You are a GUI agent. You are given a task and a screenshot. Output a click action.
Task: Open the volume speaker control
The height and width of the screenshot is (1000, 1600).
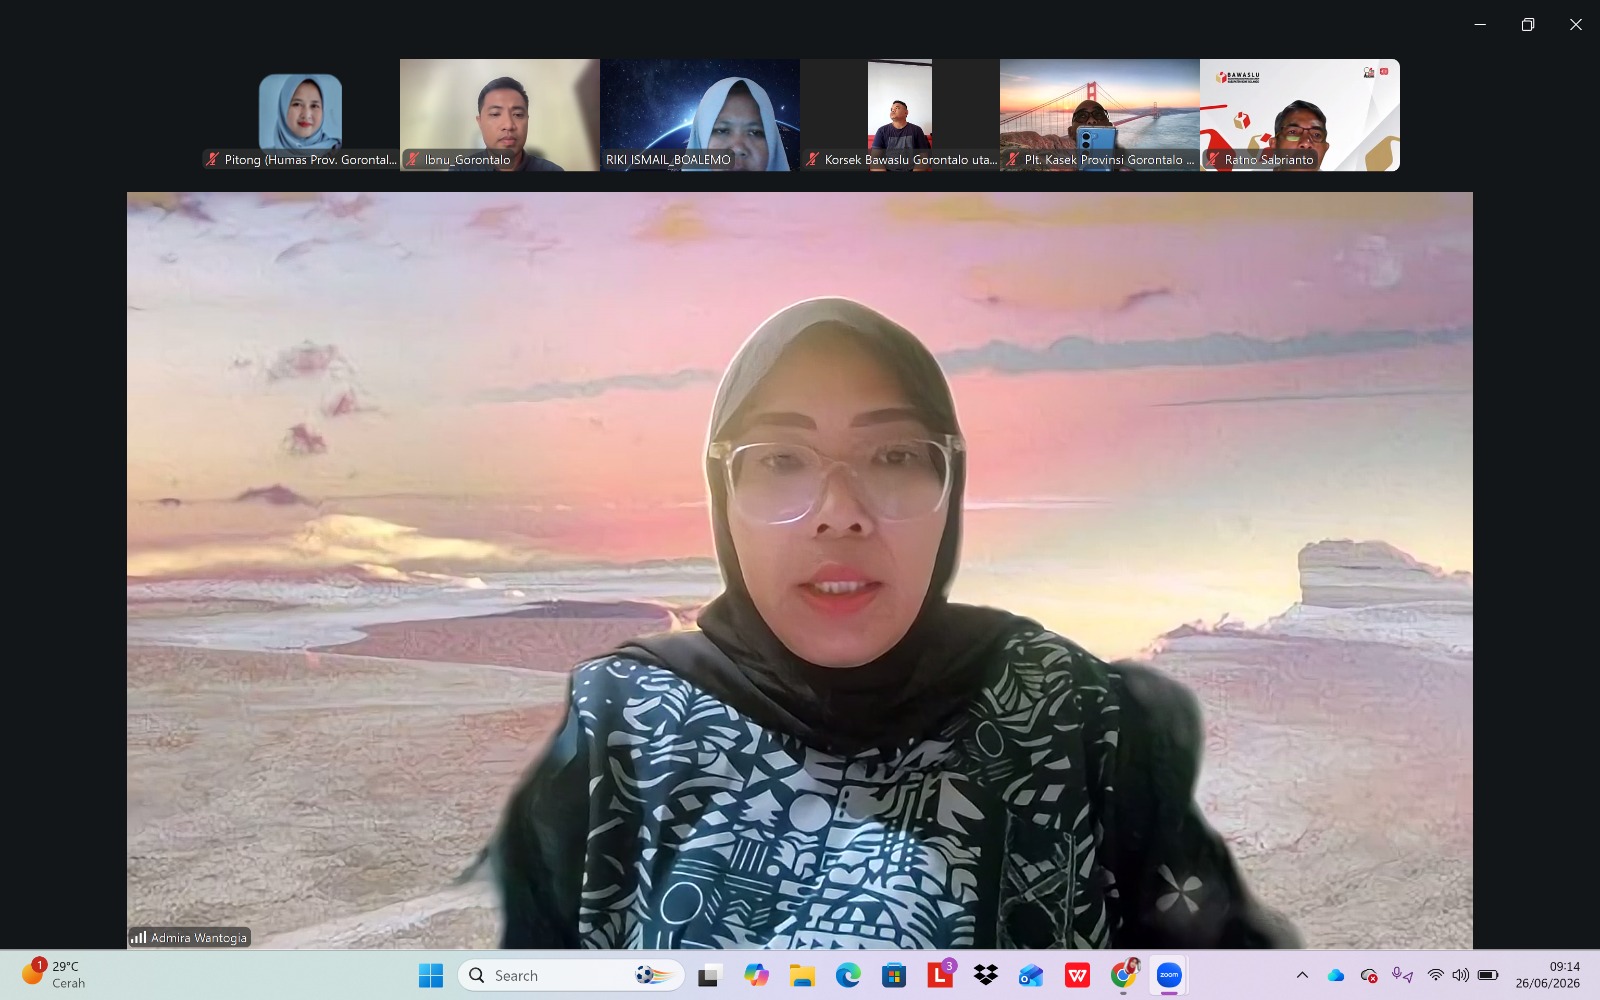coord(1460,975)
